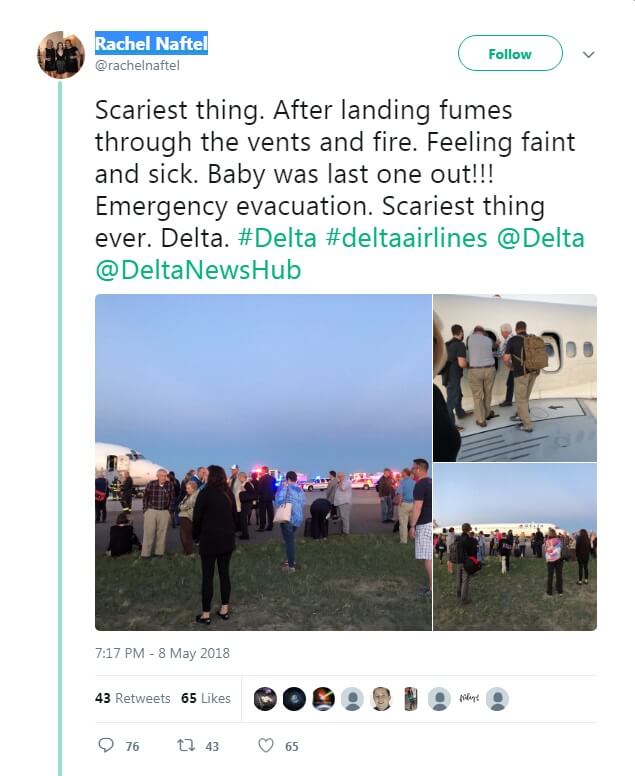Image resolution: width=635 pixels, height=776 pixels.
Task: View the bottom-right photo of the evacuated crowd
Action: click(x=515, y=546)
